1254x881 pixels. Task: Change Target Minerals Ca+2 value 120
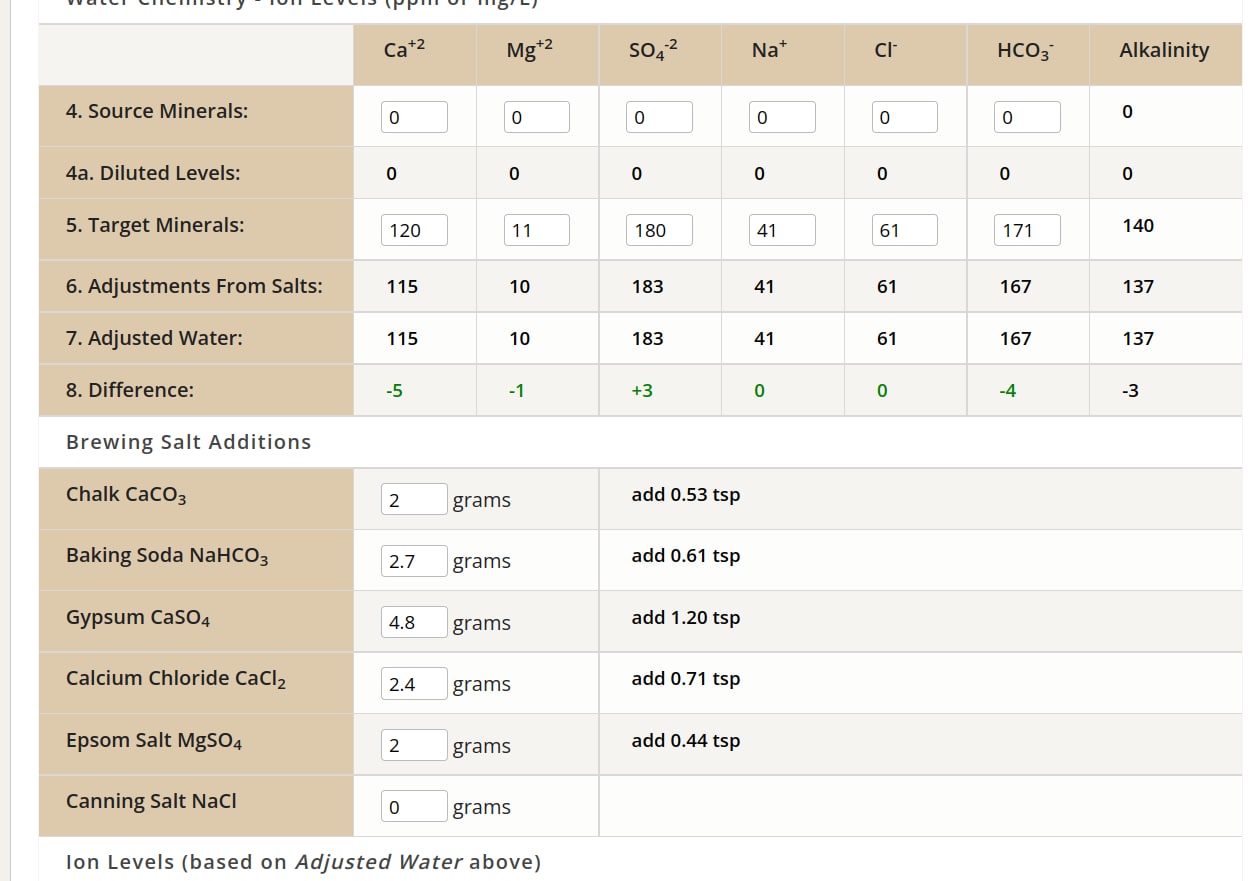click(414, 230)
